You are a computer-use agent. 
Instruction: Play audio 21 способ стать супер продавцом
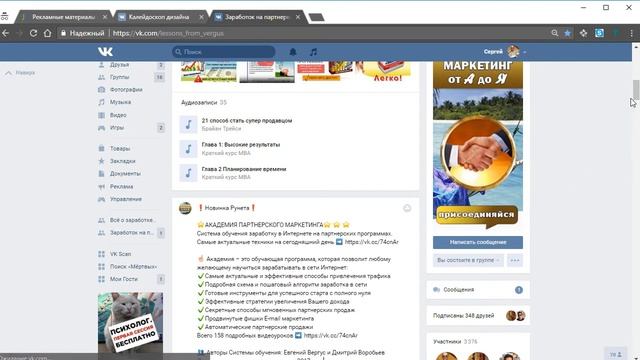point(188,124)
